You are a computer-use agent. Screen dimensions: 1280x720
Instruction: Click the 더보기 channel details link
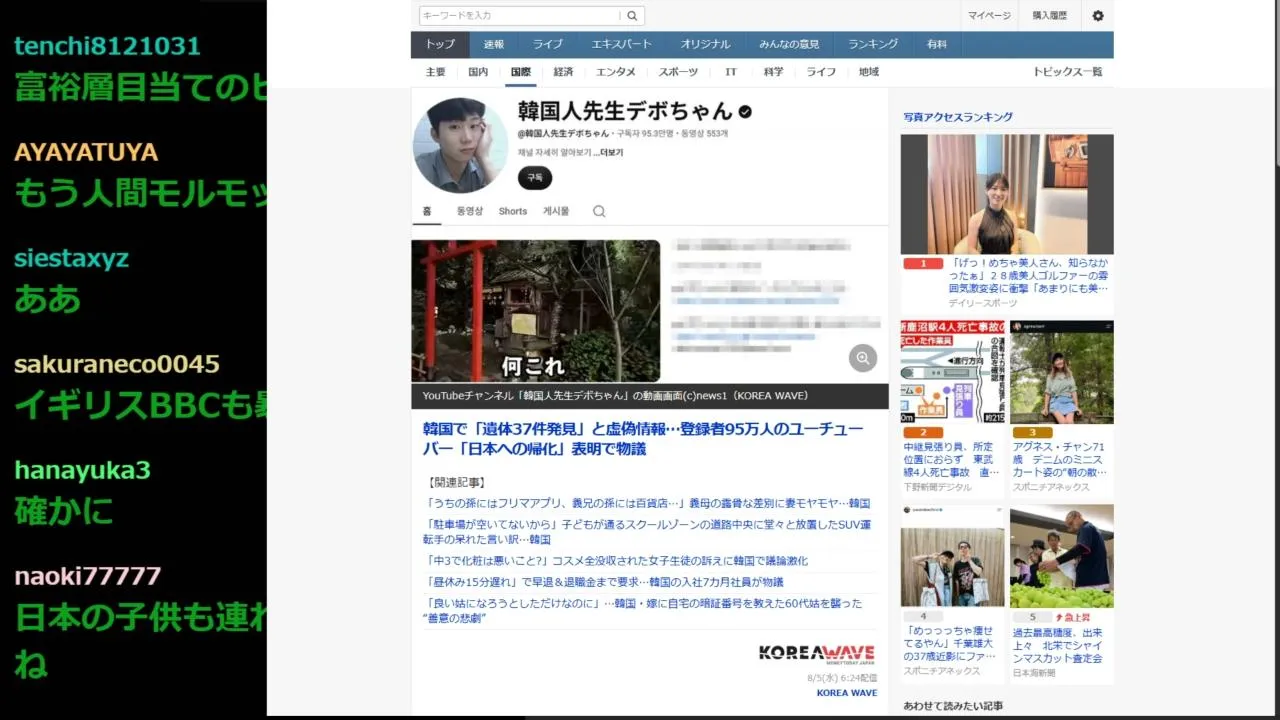pyautogui.click(x=611, y=153)
